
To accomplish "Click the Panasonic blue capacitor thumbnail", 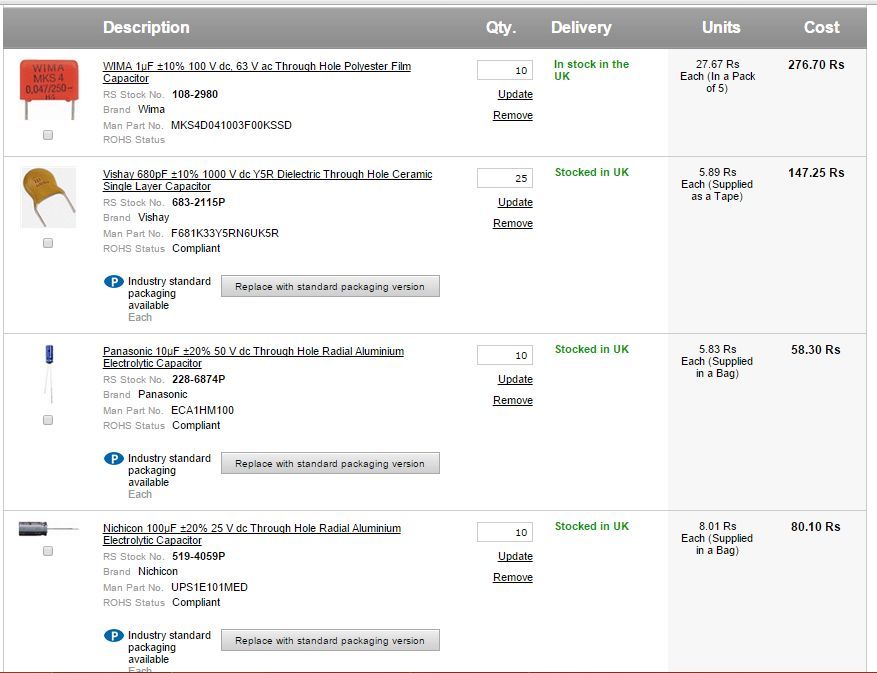I will click(x=49, y=374).
